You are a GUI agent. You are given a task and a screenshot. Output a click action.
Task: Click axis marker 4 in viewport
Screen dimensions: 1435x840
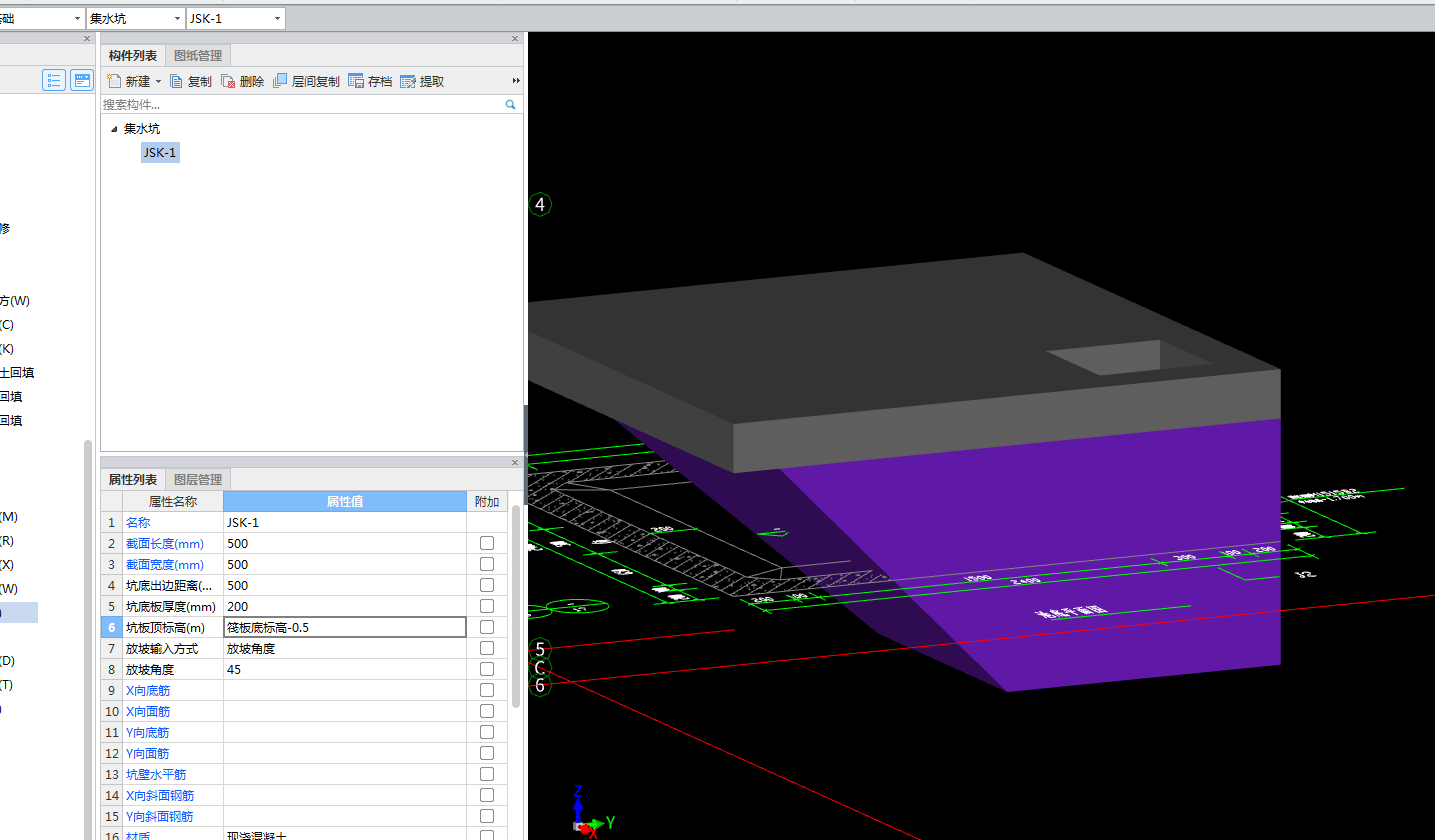pyautogui.click(x=540, y=205)
